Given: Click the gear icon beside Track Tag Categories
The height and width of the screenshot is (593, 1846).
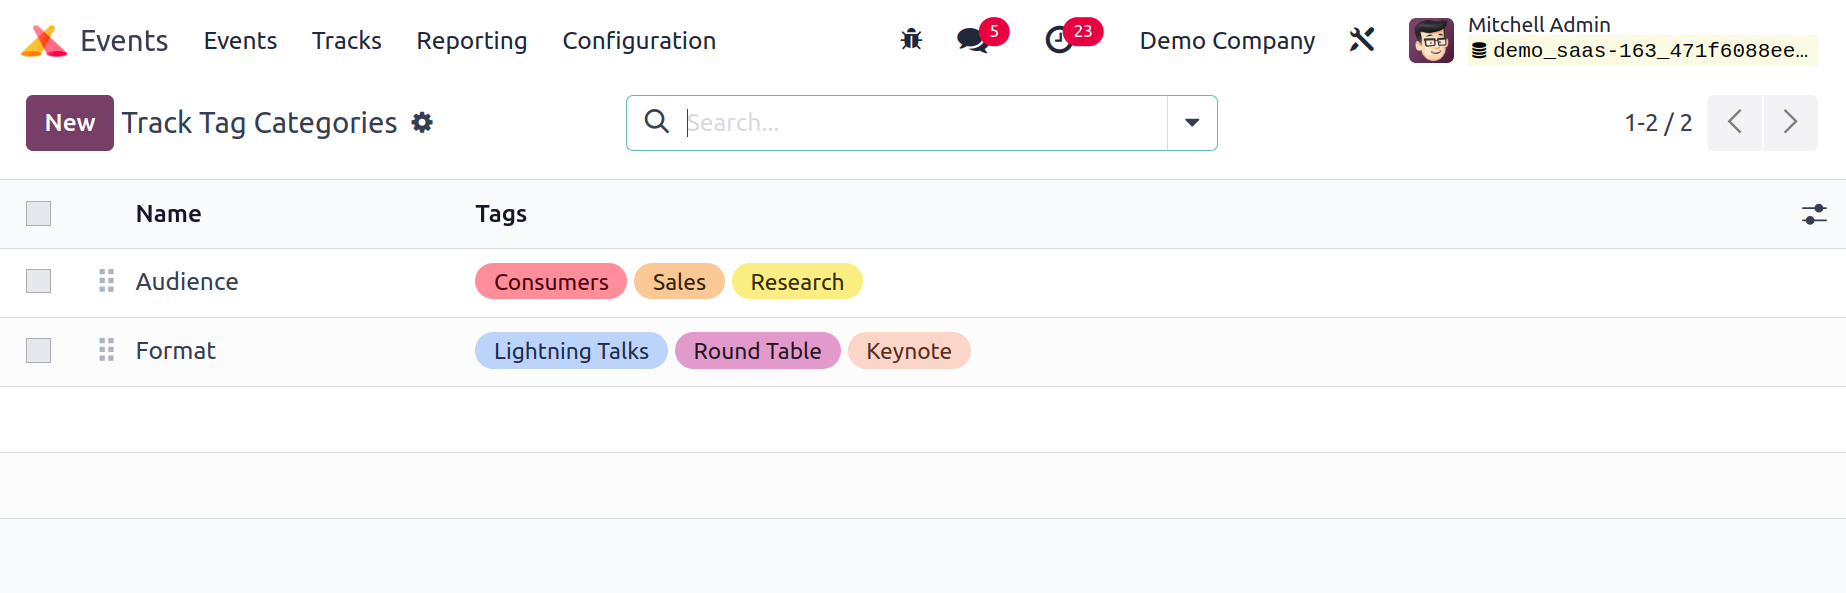Looking at the screenshot, I should point(422,122).
